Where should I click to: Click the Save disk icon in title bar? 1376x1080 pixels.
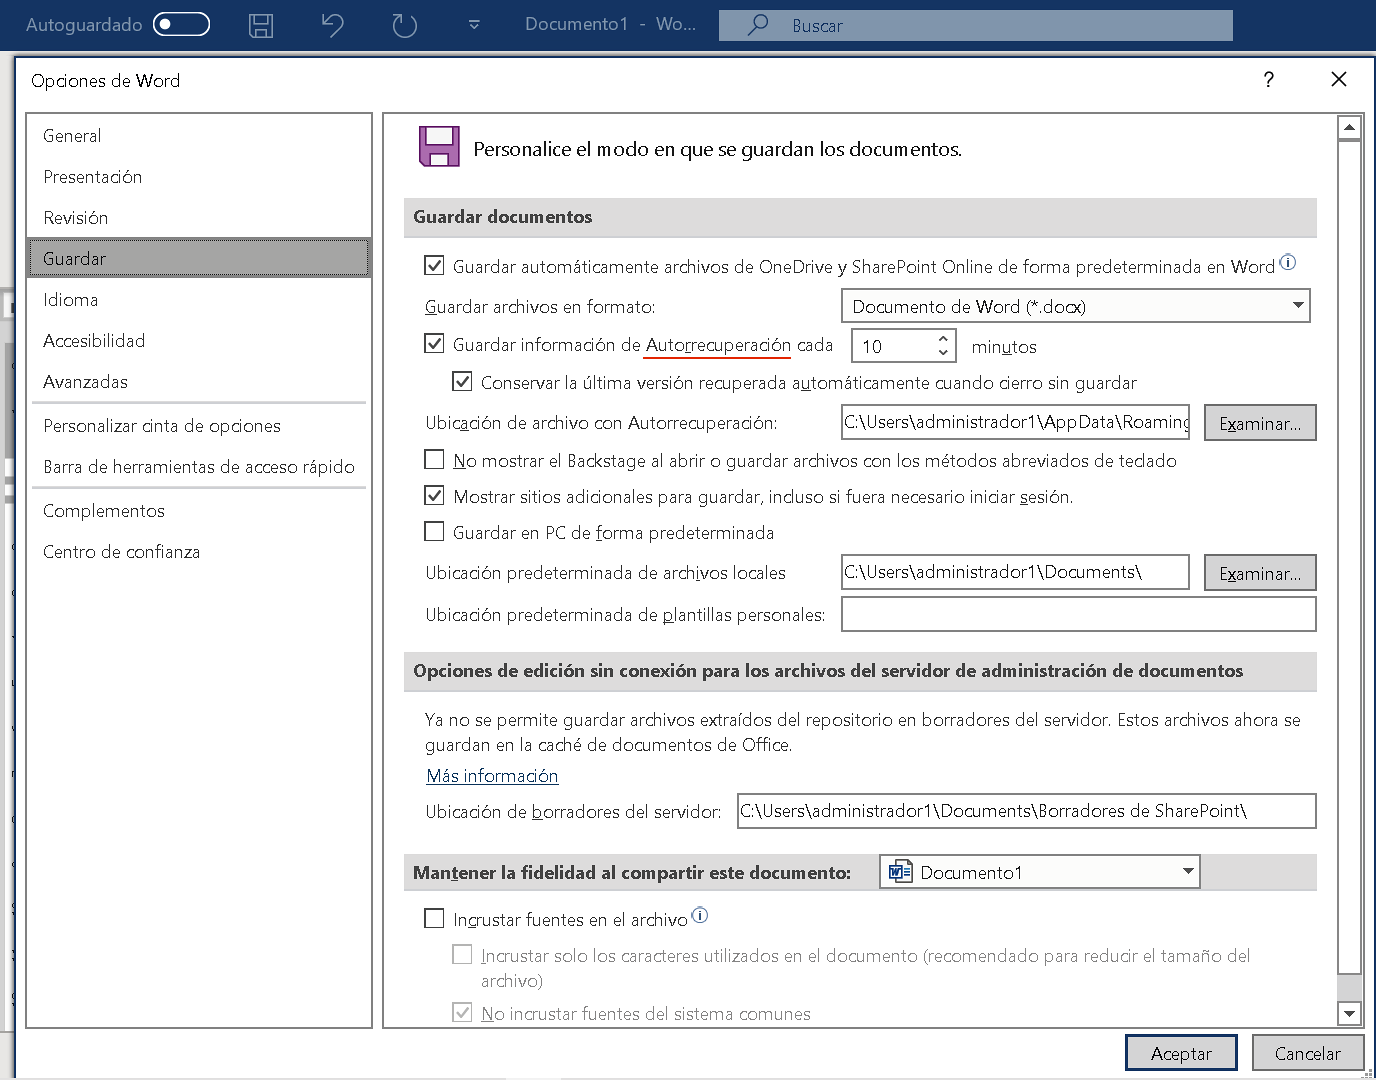click(x=261, y=25)
